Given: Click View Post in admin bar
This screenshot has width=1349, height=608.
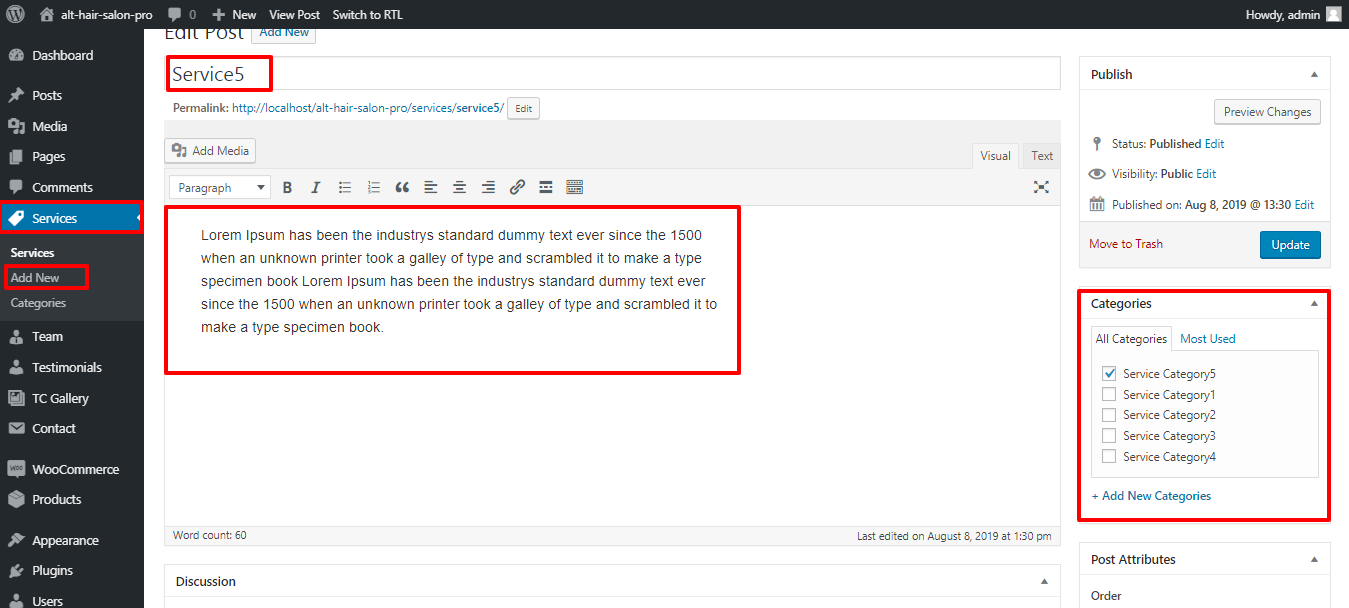Looking at the screenshot, I should [x=295, y=14].
